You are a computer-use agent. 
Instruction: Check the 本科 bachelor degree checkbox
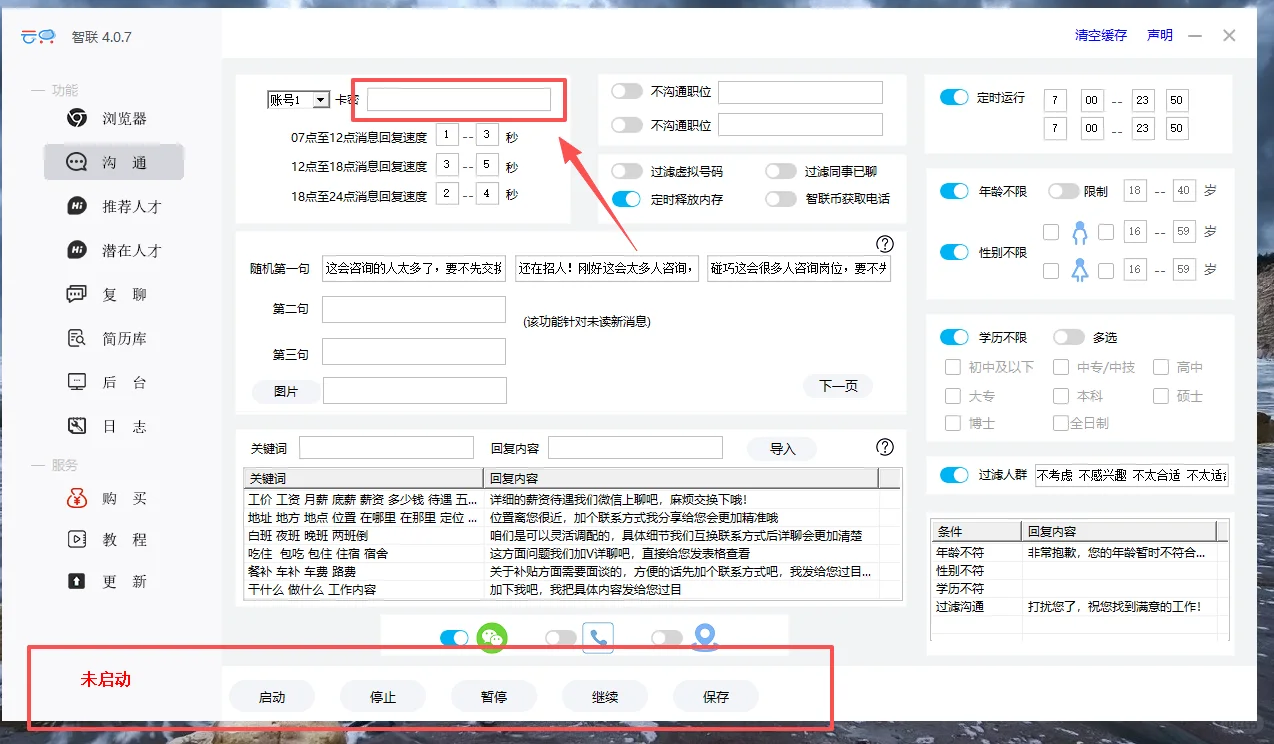point(1061,395)
